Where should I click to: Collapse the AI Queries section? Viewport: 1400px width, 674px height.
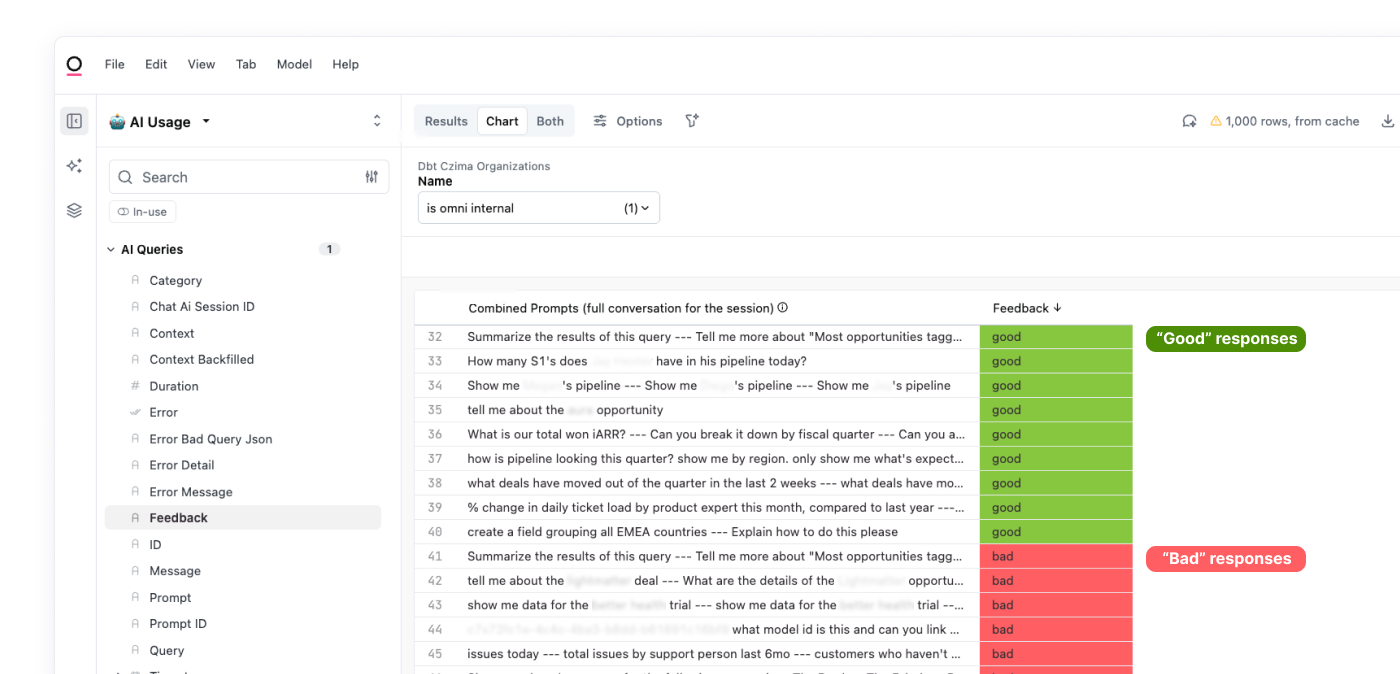point(110,249)
